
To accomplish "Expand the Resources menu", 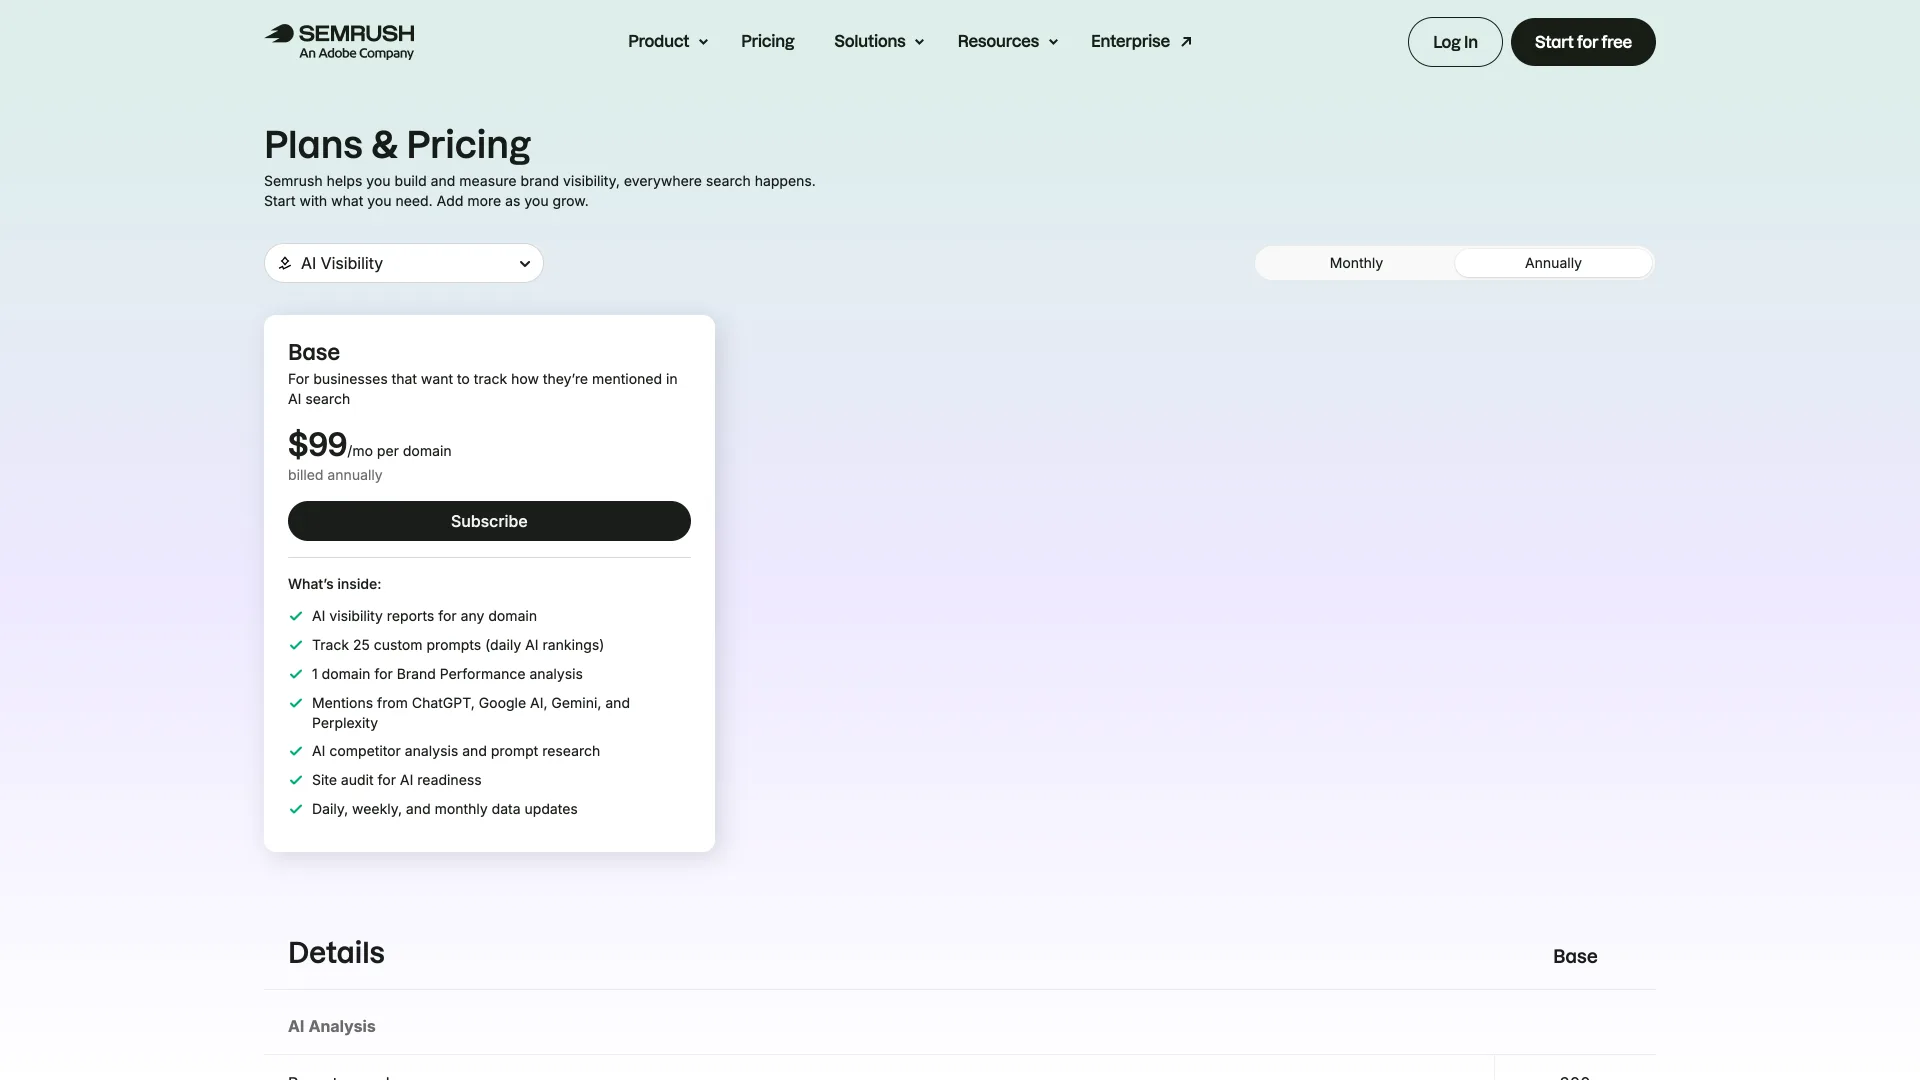I will [x=1007, y=42].
